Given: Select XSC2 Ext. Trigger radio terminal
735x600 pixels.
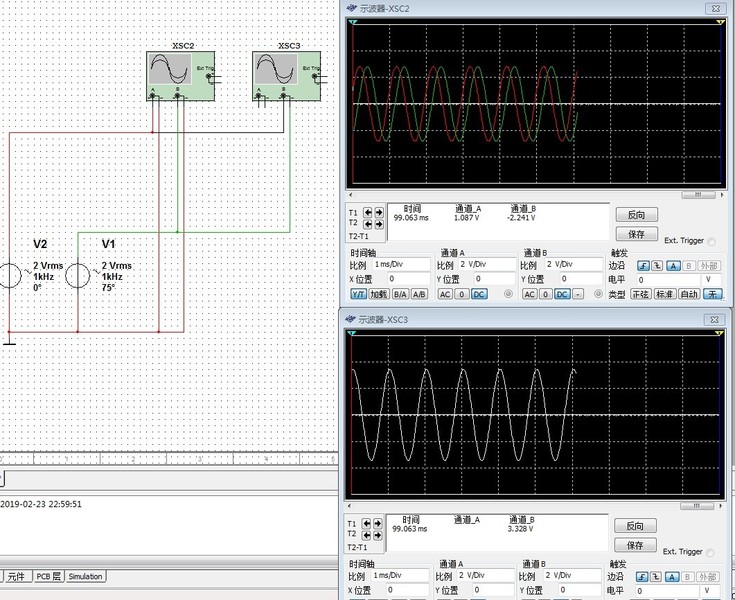Looking at the screenshot, I should (x=711, y=241).
